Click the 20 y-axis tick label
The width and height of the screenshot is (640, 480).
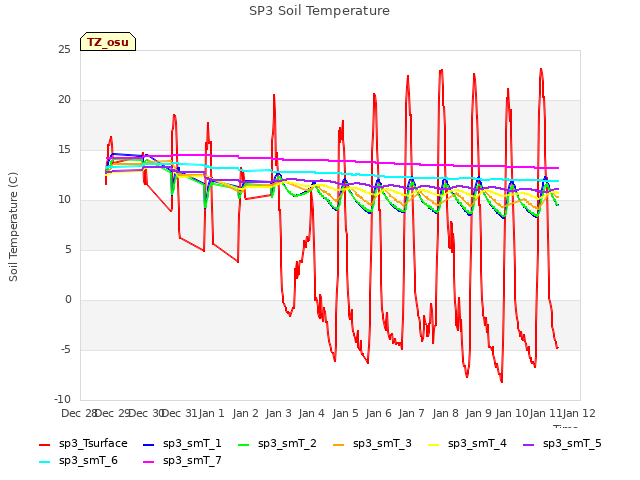[64, 100]
